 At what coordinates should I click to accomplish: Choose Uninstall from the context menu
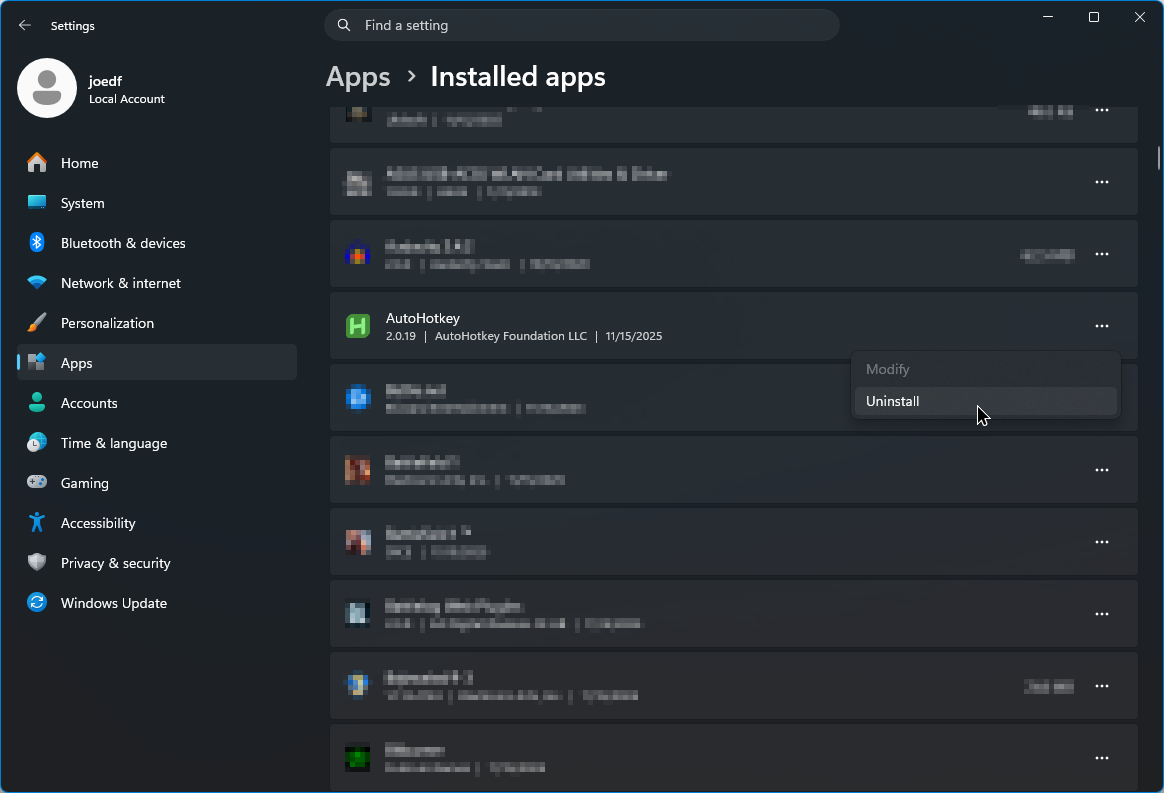click(986, 402)
